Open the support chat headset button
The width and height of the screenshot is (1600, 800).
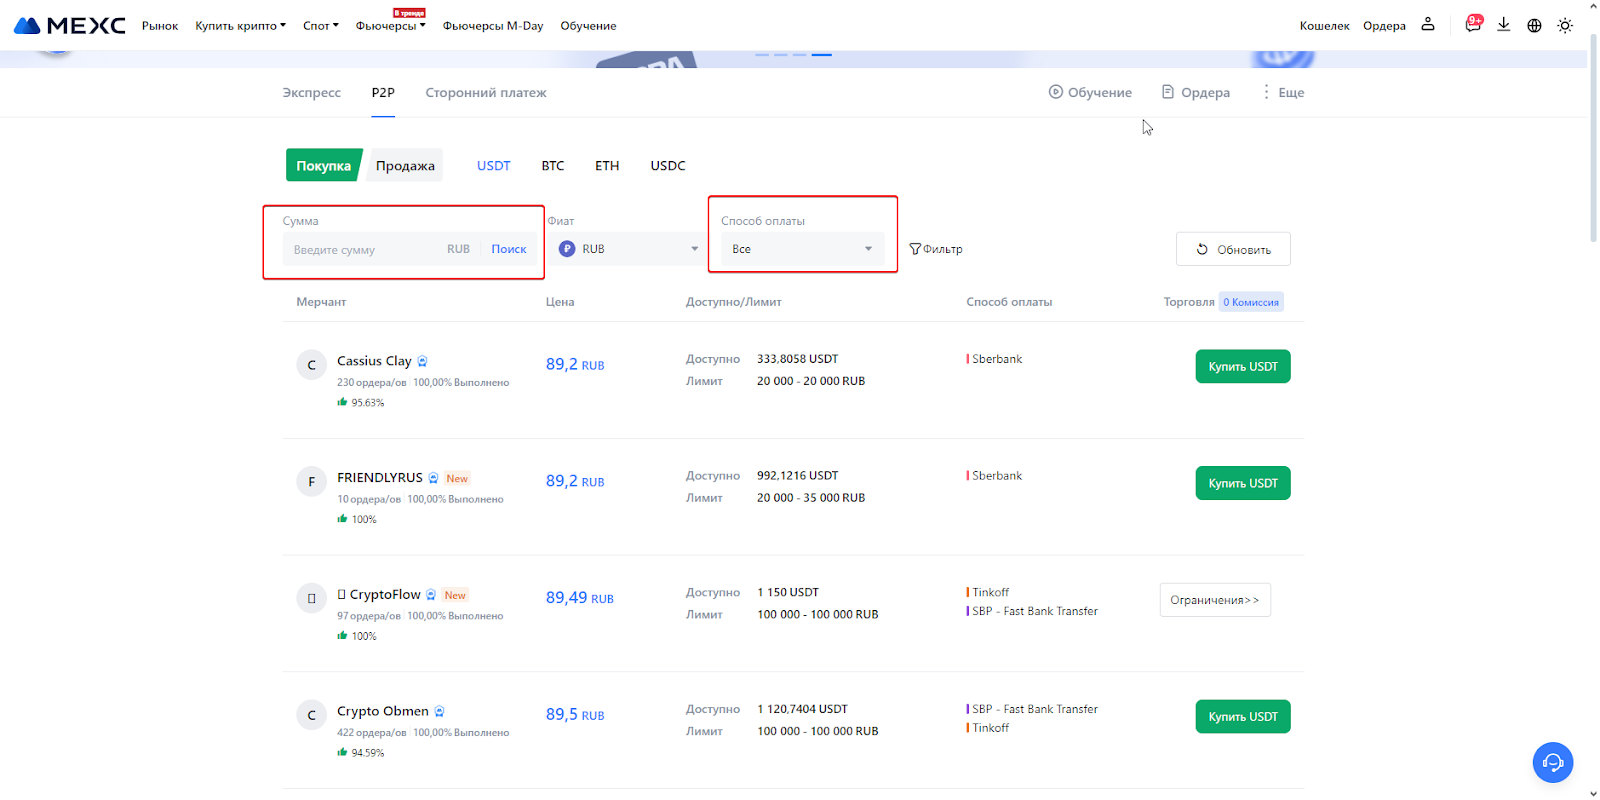1553,763
